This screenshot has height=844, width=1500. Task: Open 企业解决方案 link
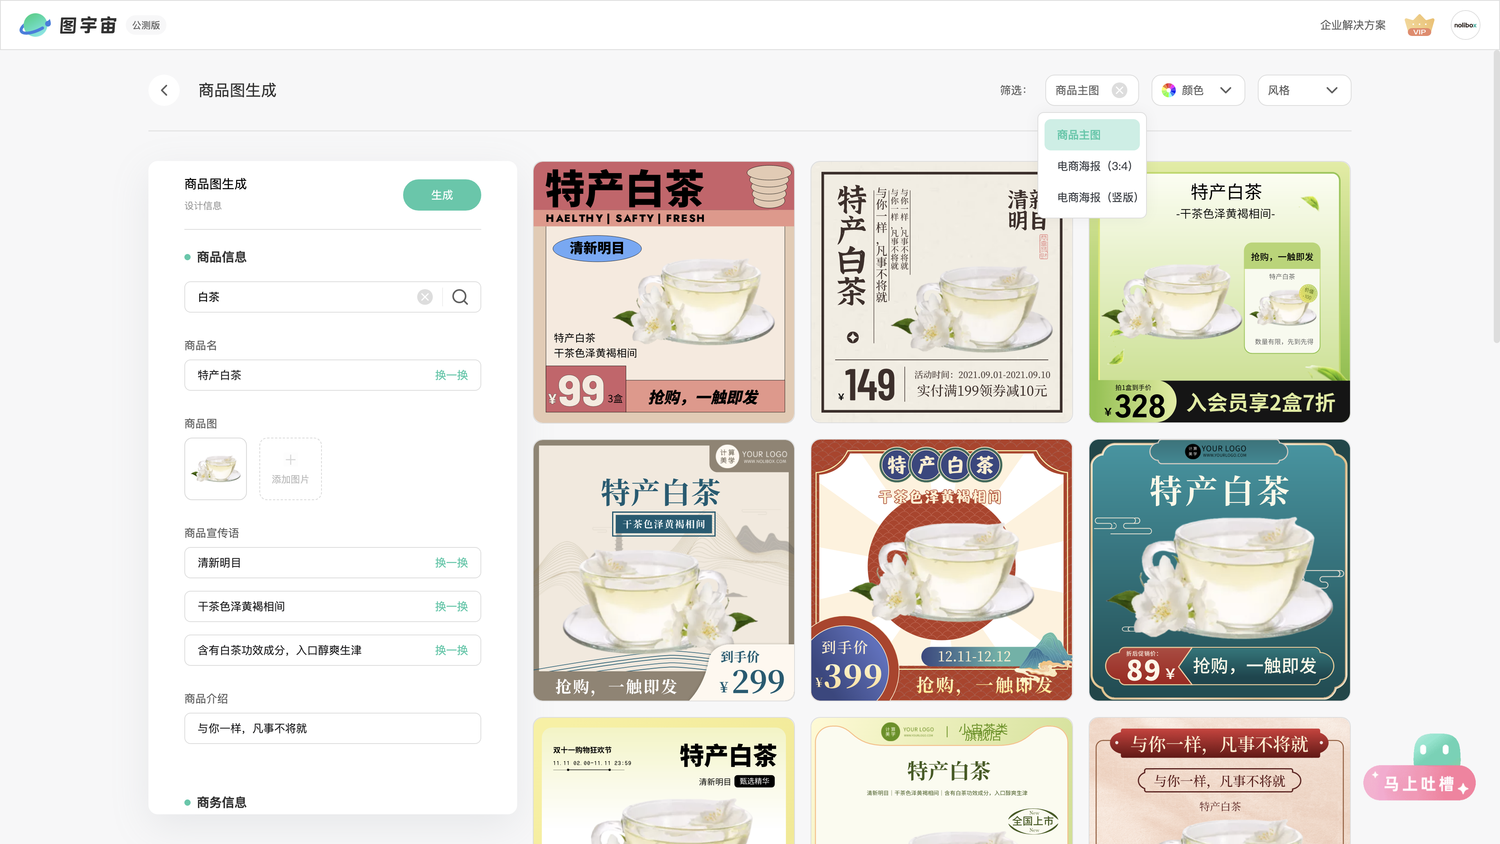coord(1352,25)
